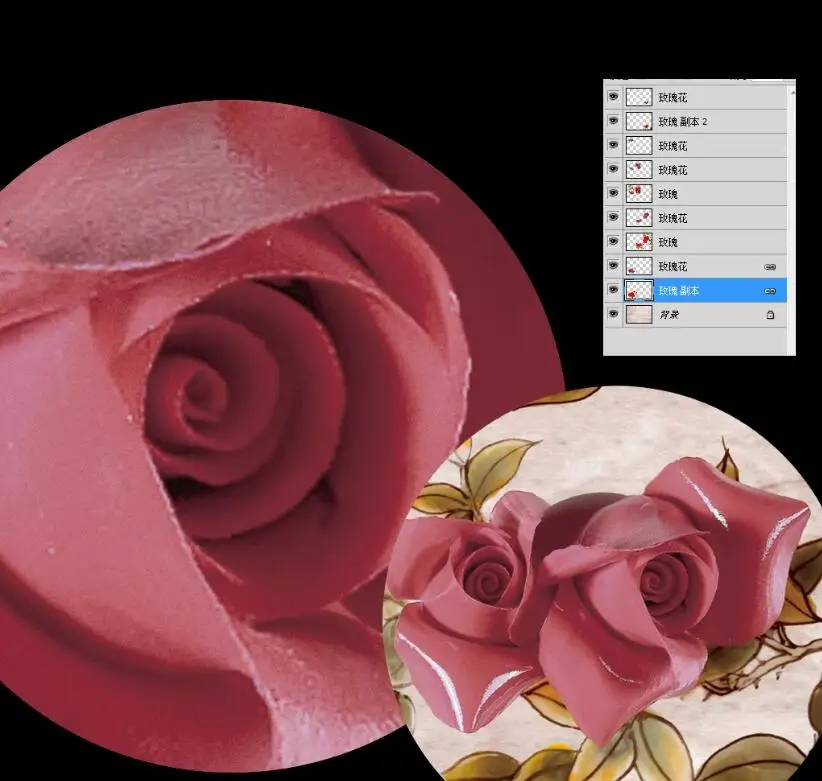Select the 玫瑰 副本 2 layer thumbnail

coord(639,121)
